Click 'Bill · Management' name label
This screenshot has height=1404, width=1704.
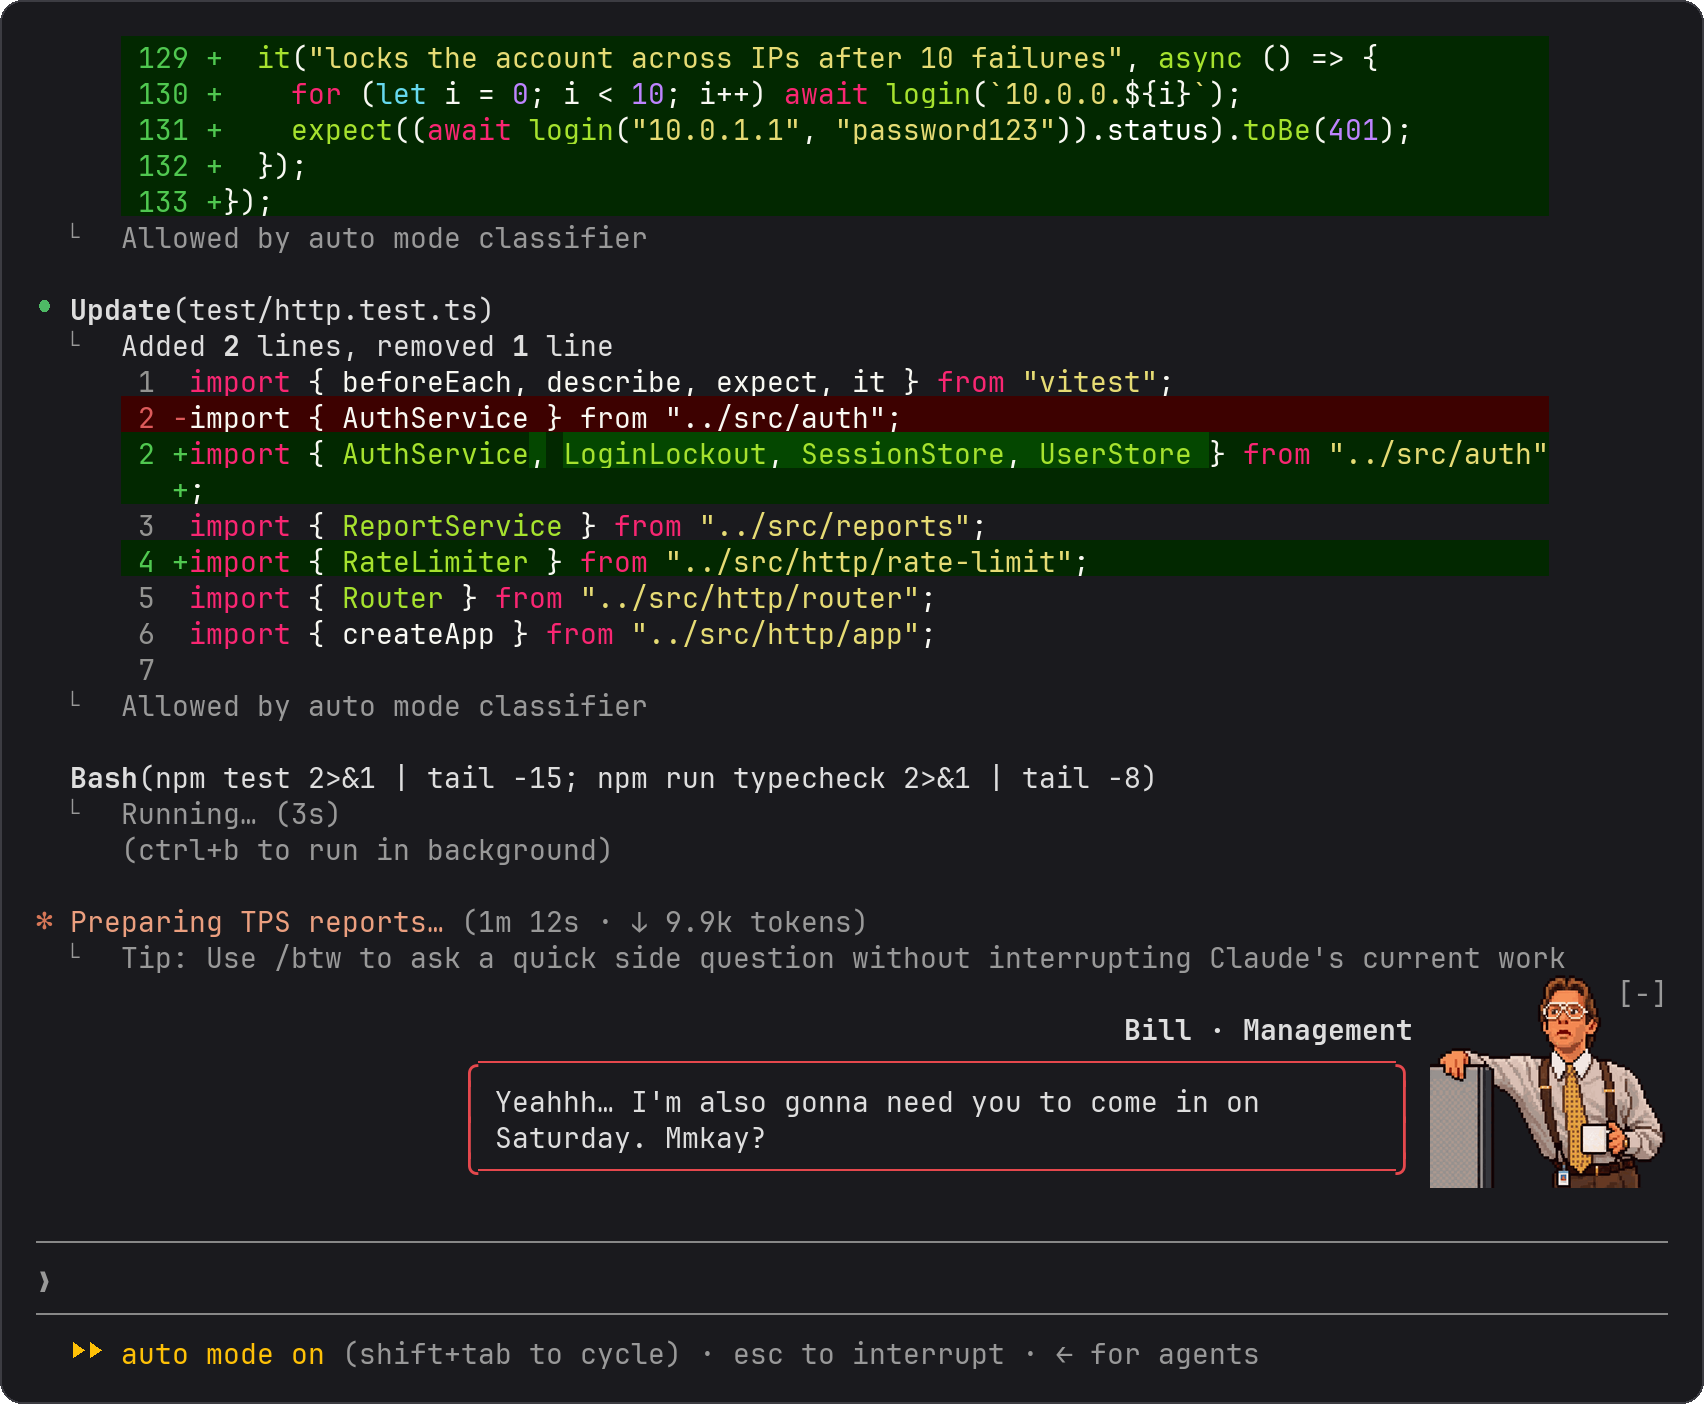[x=1268, y=1030]
